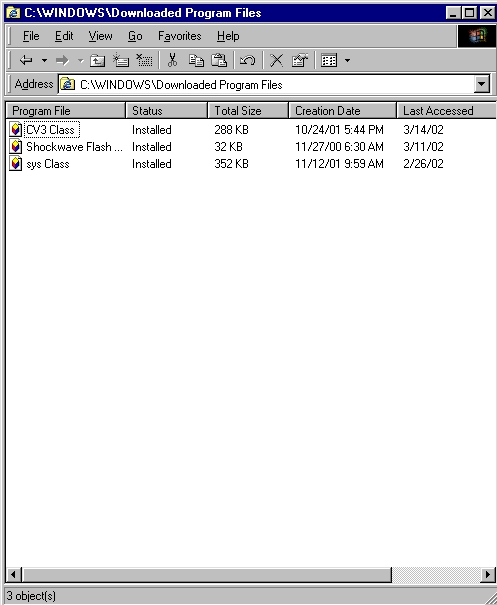Open the Forward history dropdown arrow
Viewport: 497px width, 605px height.
[x=80, y=60]
